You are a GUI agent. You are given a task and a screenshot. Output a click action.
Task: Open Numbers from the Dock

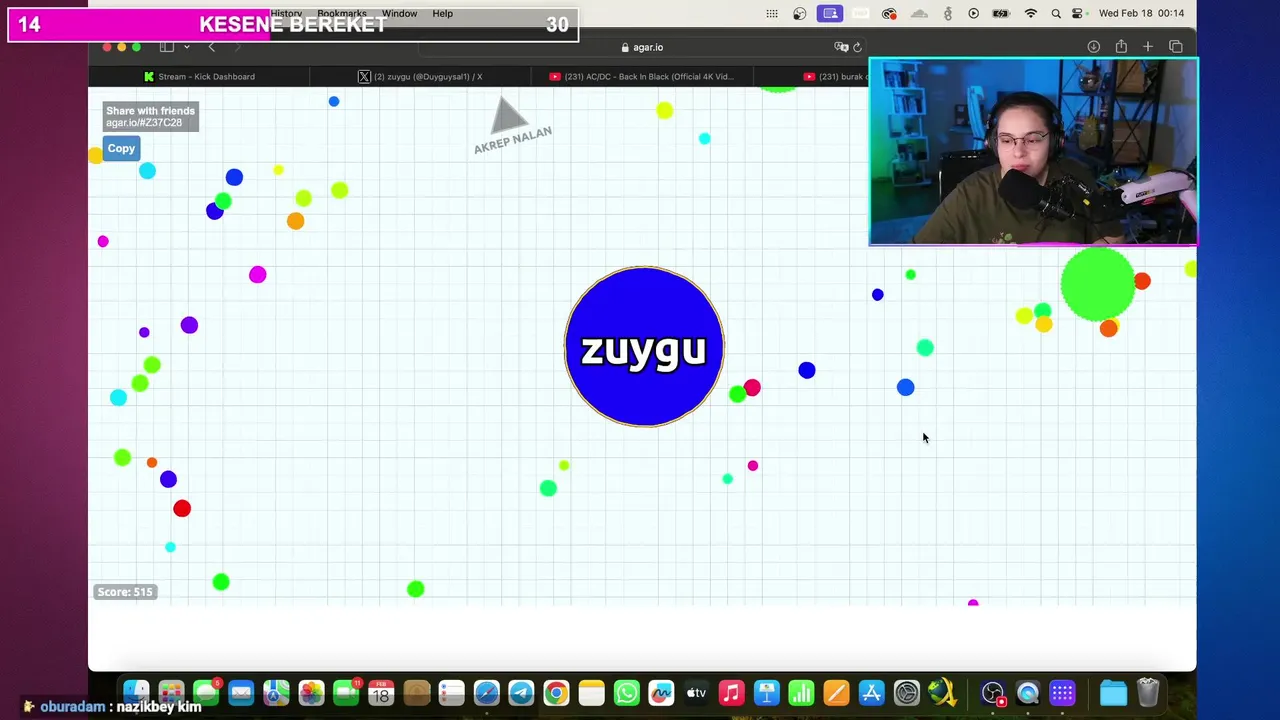tap(801, 692)
